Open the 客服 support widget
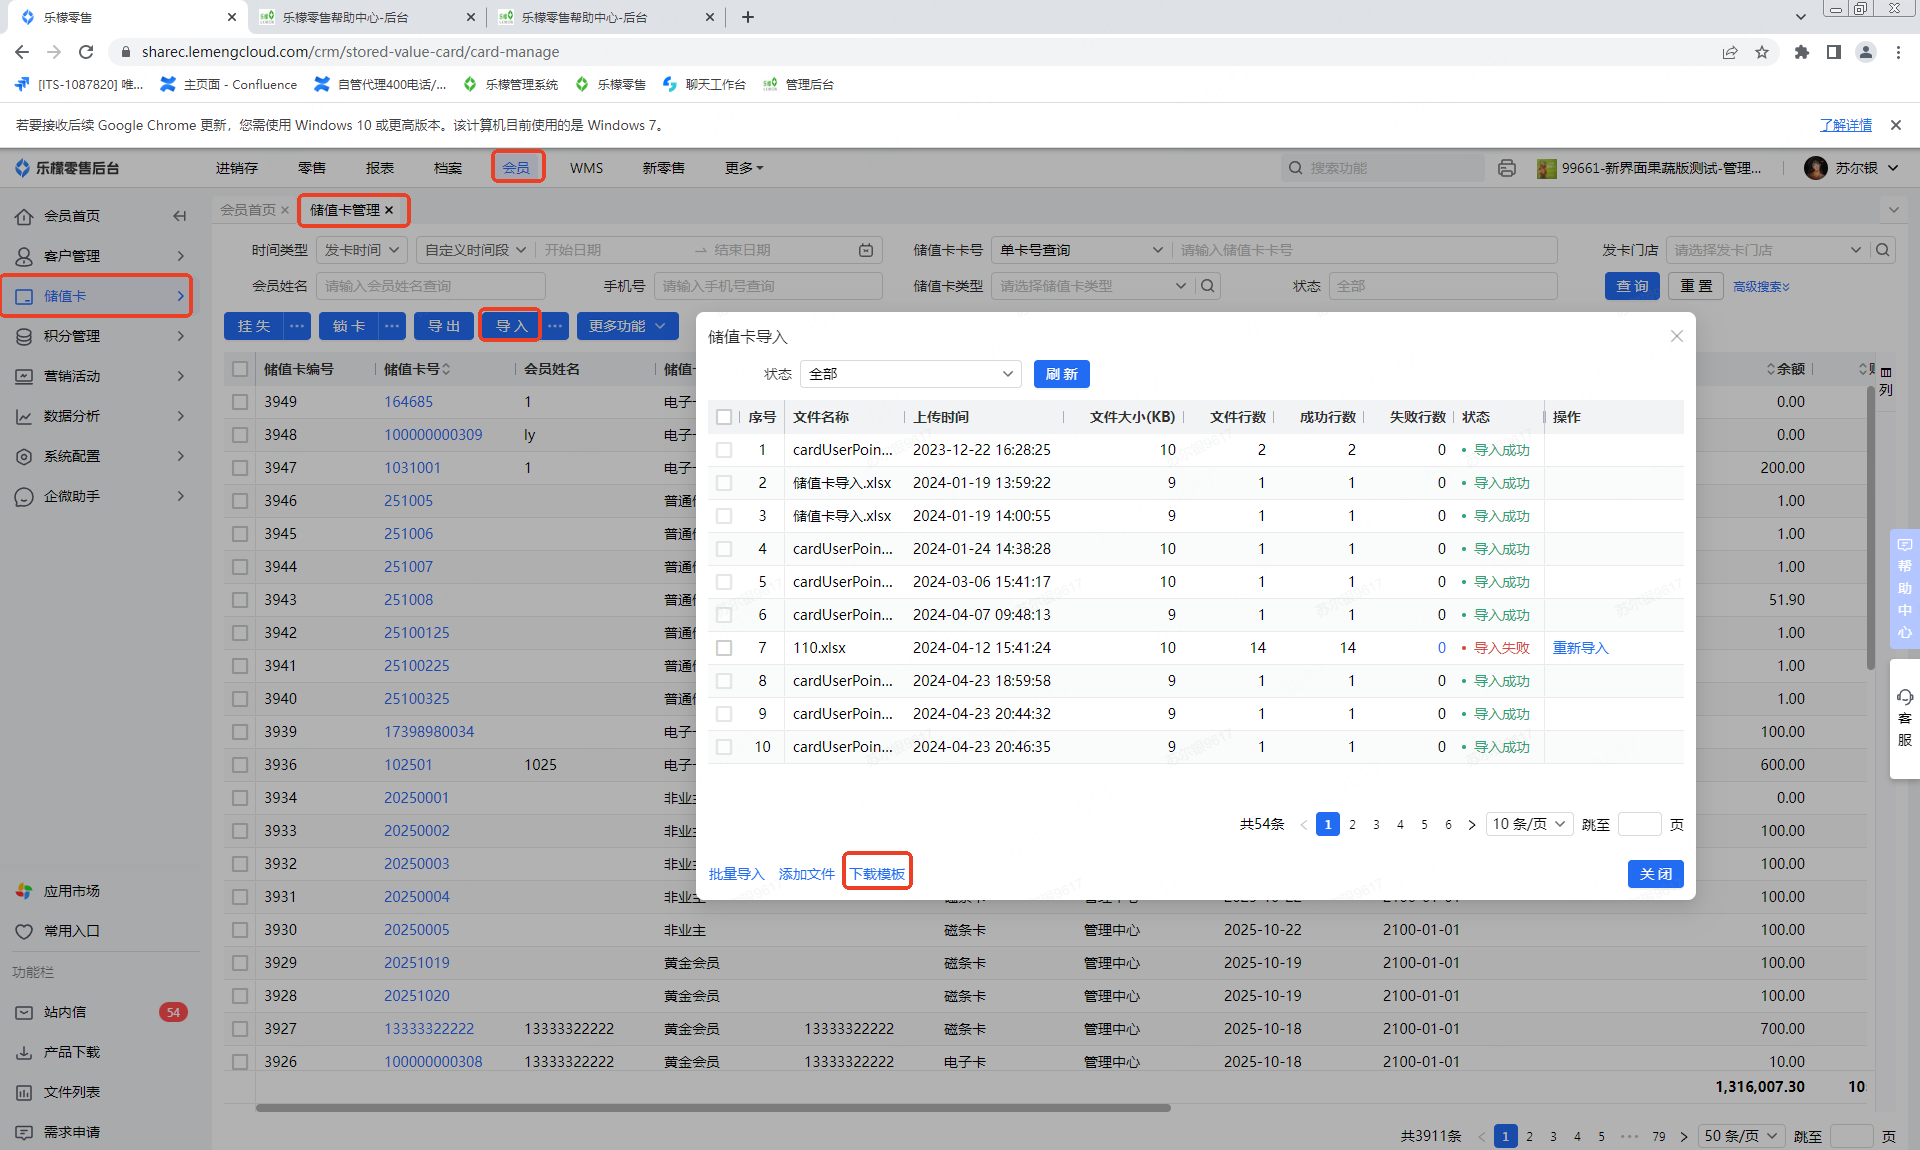This screenshot has width=1920, height=1150. (1904, 718)
